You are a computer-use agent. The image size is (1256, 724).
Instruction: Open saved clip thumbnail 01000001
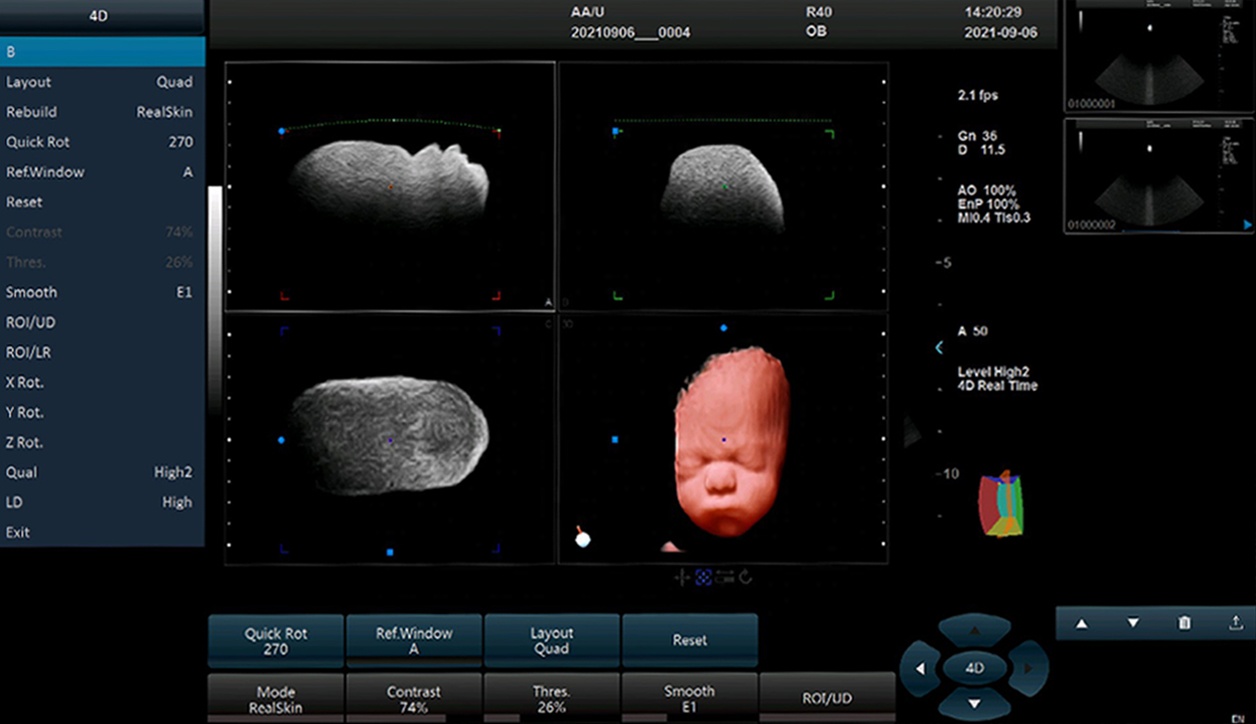1158,57
